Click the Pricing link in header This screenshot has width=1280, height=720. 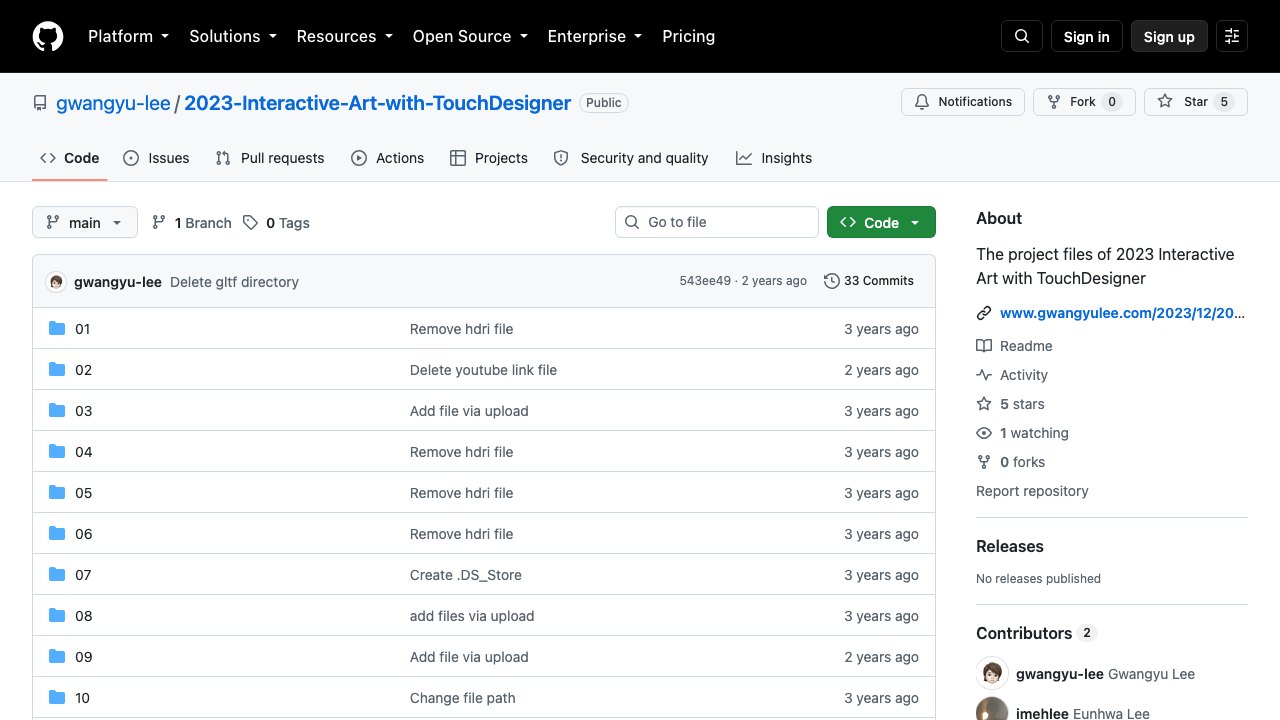[x=689, y=37]
